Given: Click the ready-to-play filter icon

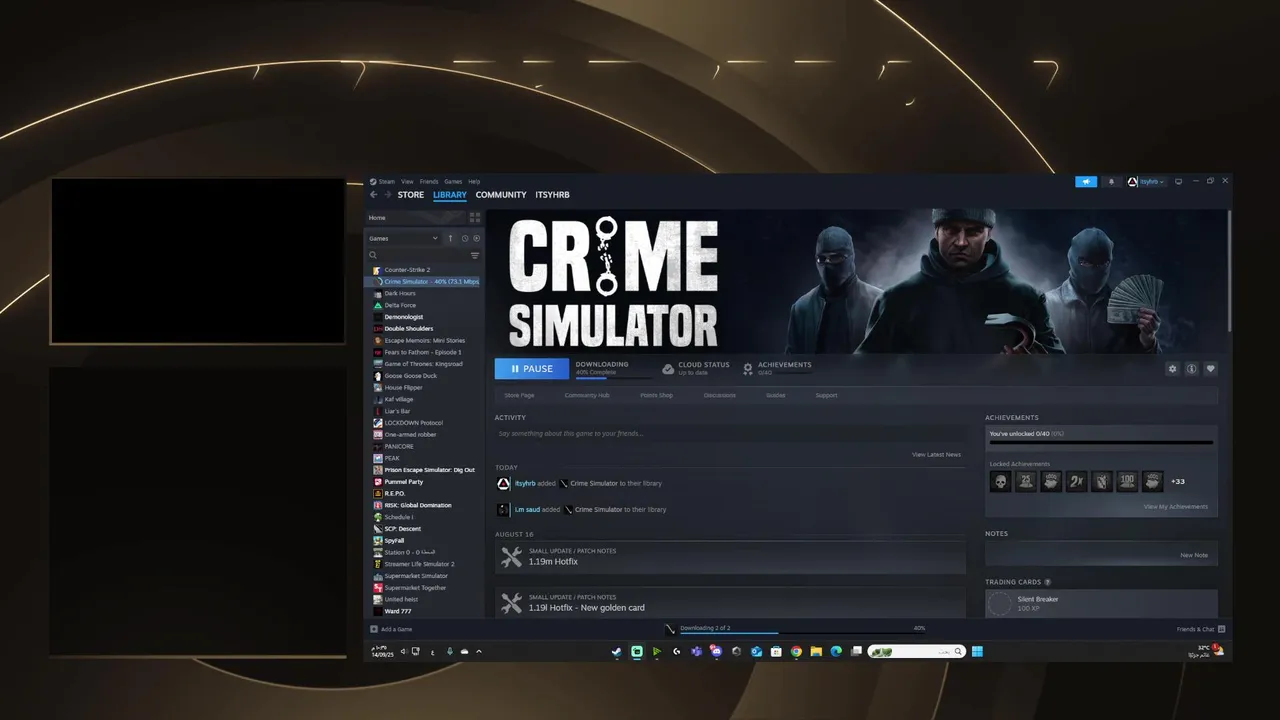Looking at the screenshot, I should [x=477, y=239].
